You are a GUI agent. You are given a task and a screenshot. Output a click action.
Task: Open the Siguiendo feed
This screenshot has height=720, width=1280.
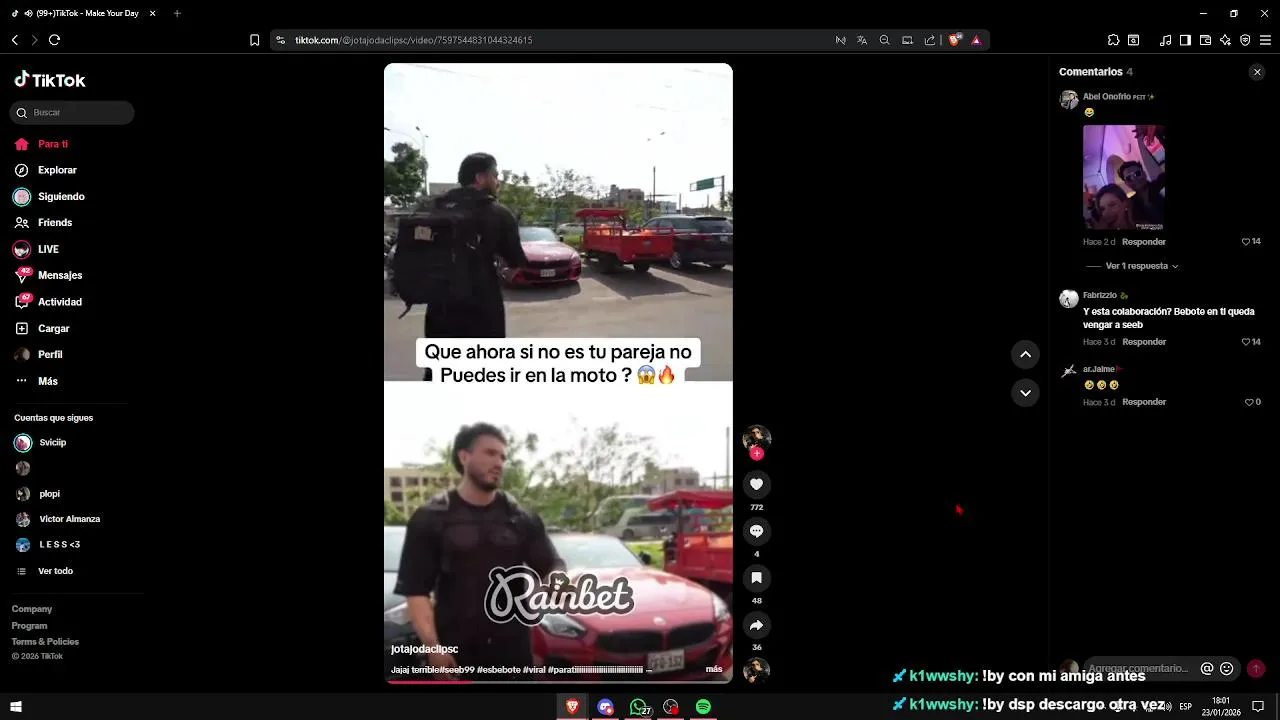coord(50,197)
